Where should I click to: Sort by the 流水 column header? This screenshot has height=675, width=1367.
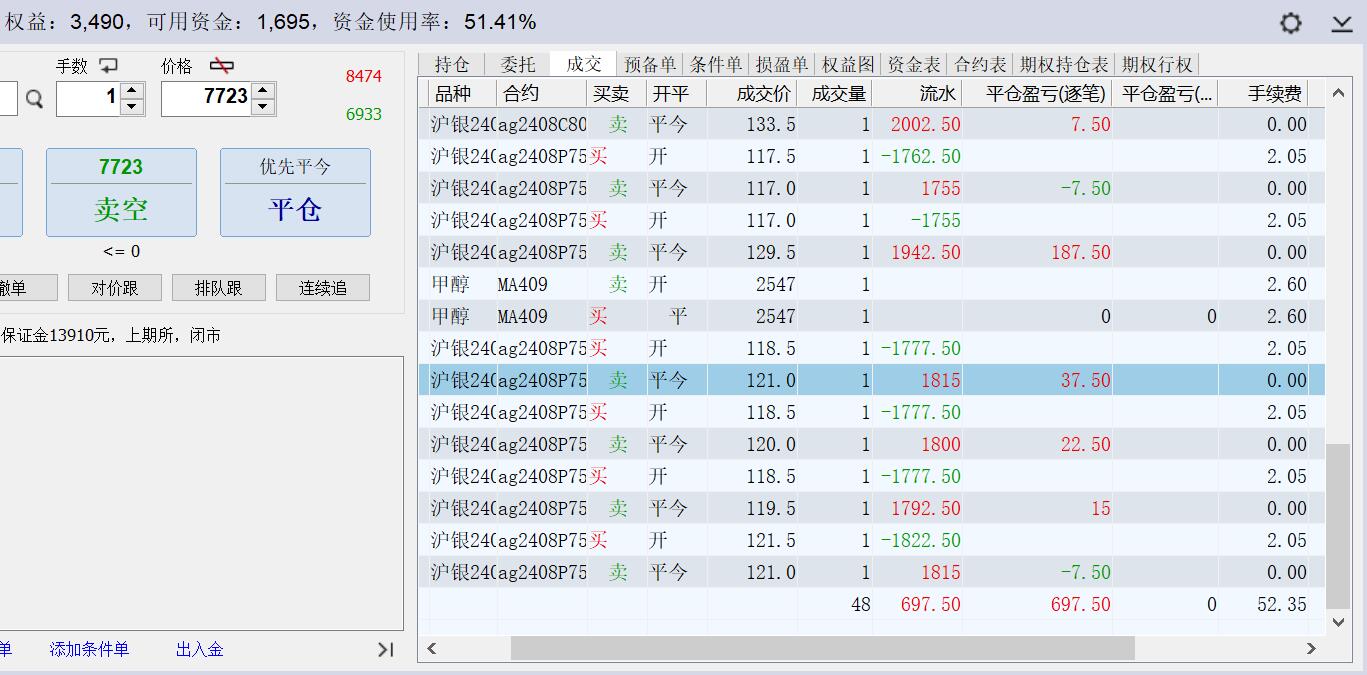[917, 93]
